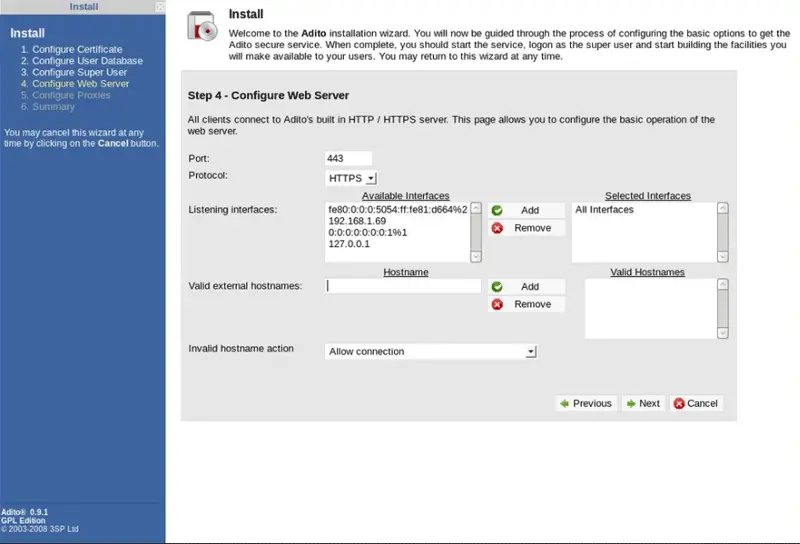Open the Protocol HTTPS dropdown

[x=351, y=178]
